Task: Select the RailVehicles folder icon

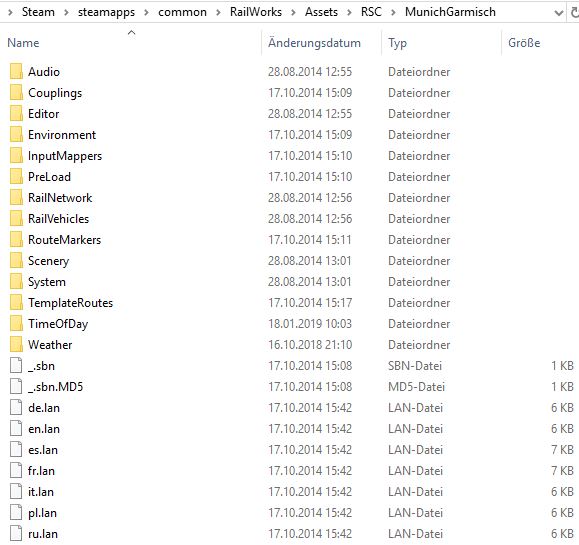Action: [16, 218]
